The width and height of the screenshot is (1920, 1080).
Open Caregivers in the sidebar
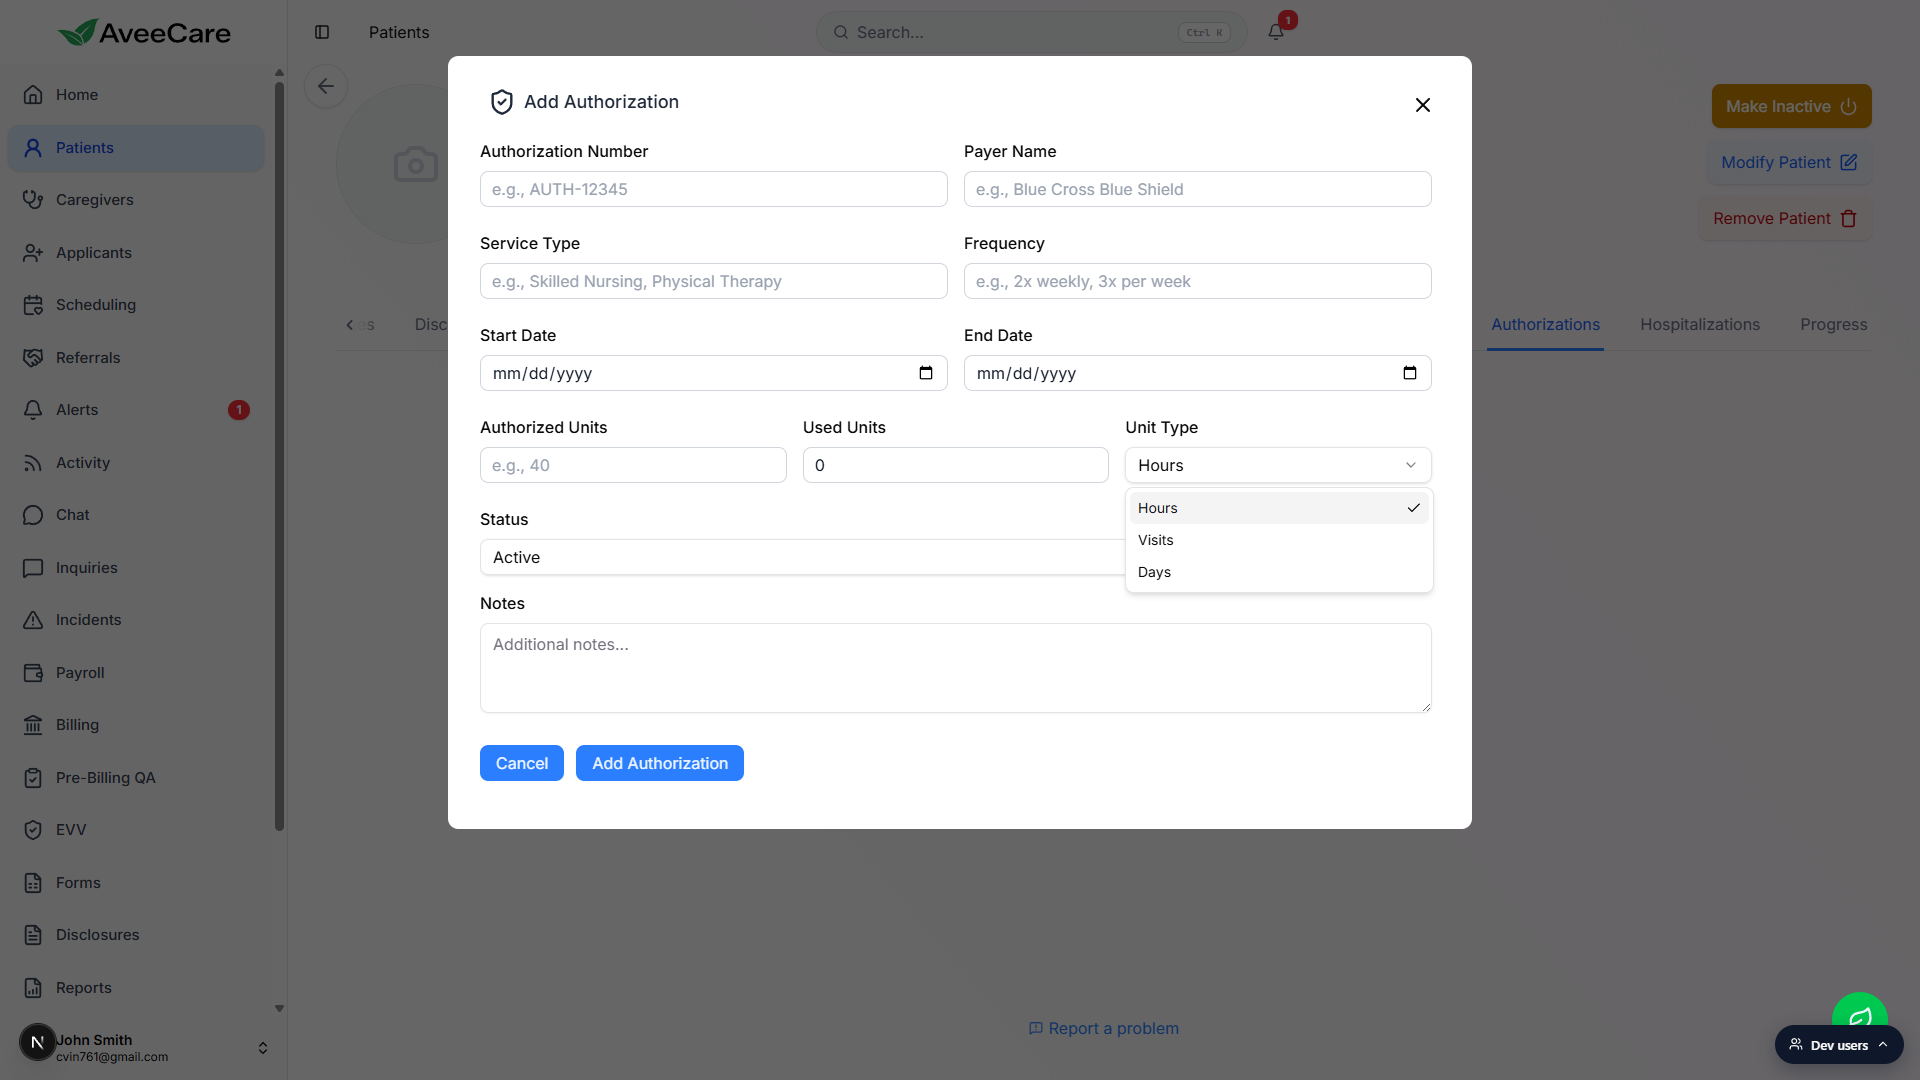pyautogui.click(x=136, y=200)
